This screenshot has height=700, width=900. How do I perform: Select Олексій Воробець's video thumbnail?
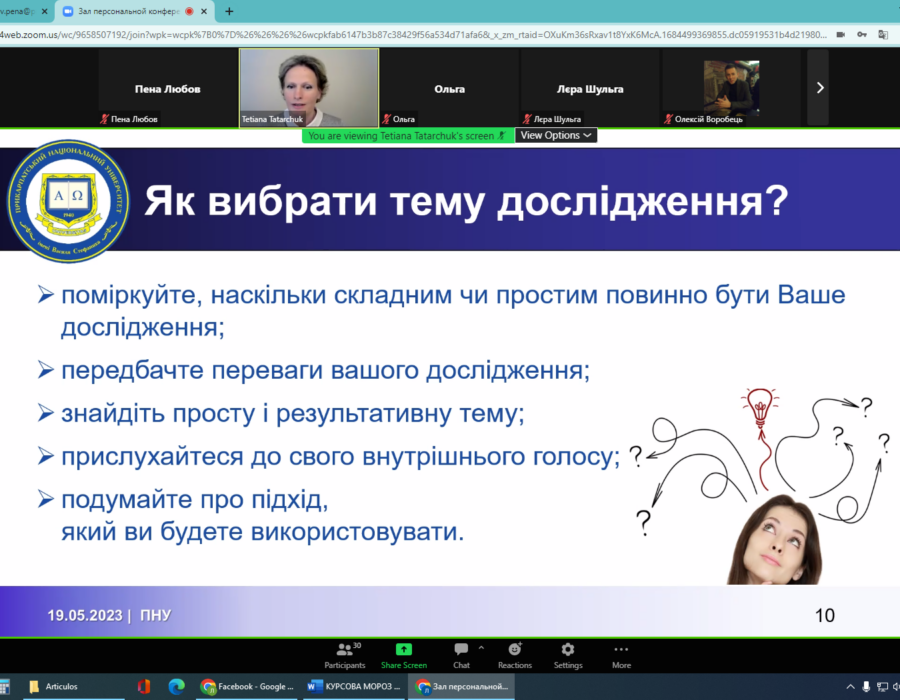(x=731, y=88)
